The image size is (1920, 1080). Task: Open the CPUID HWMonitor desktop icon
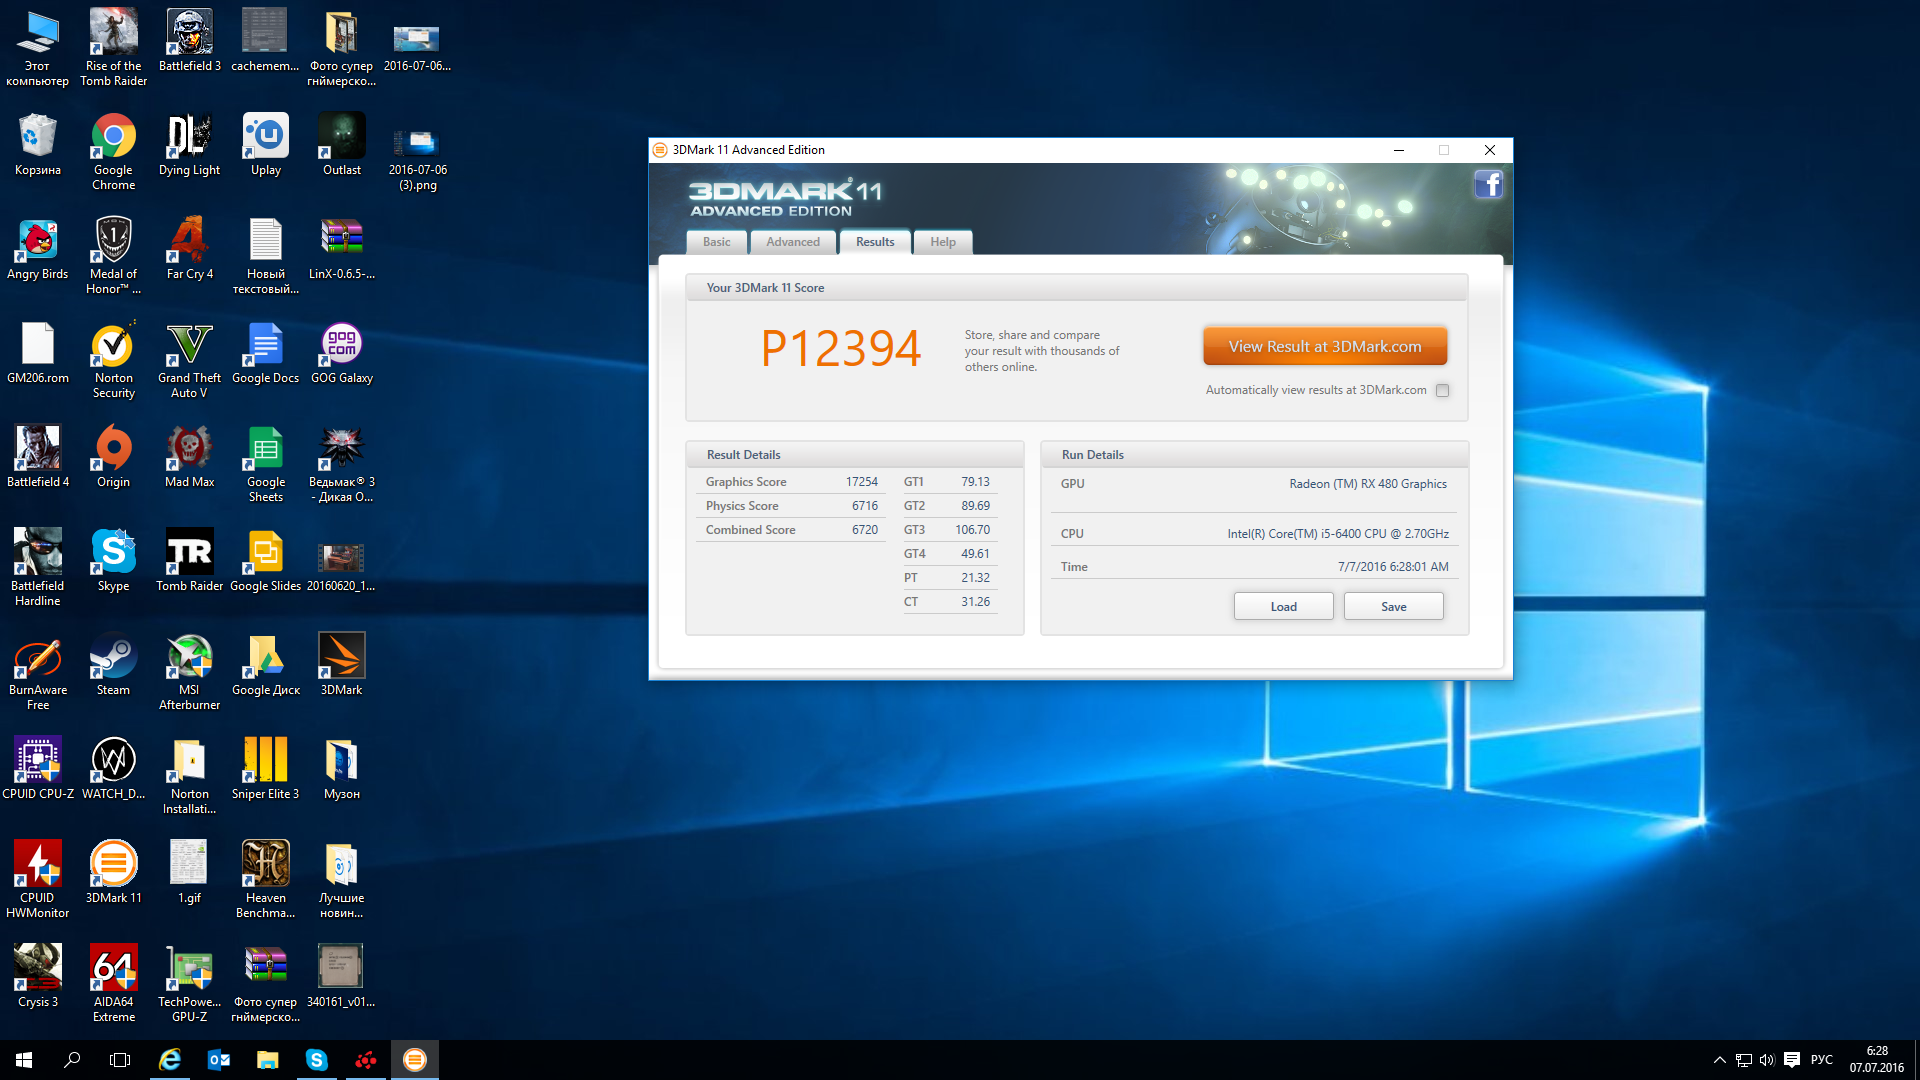[x=38, y=865]
